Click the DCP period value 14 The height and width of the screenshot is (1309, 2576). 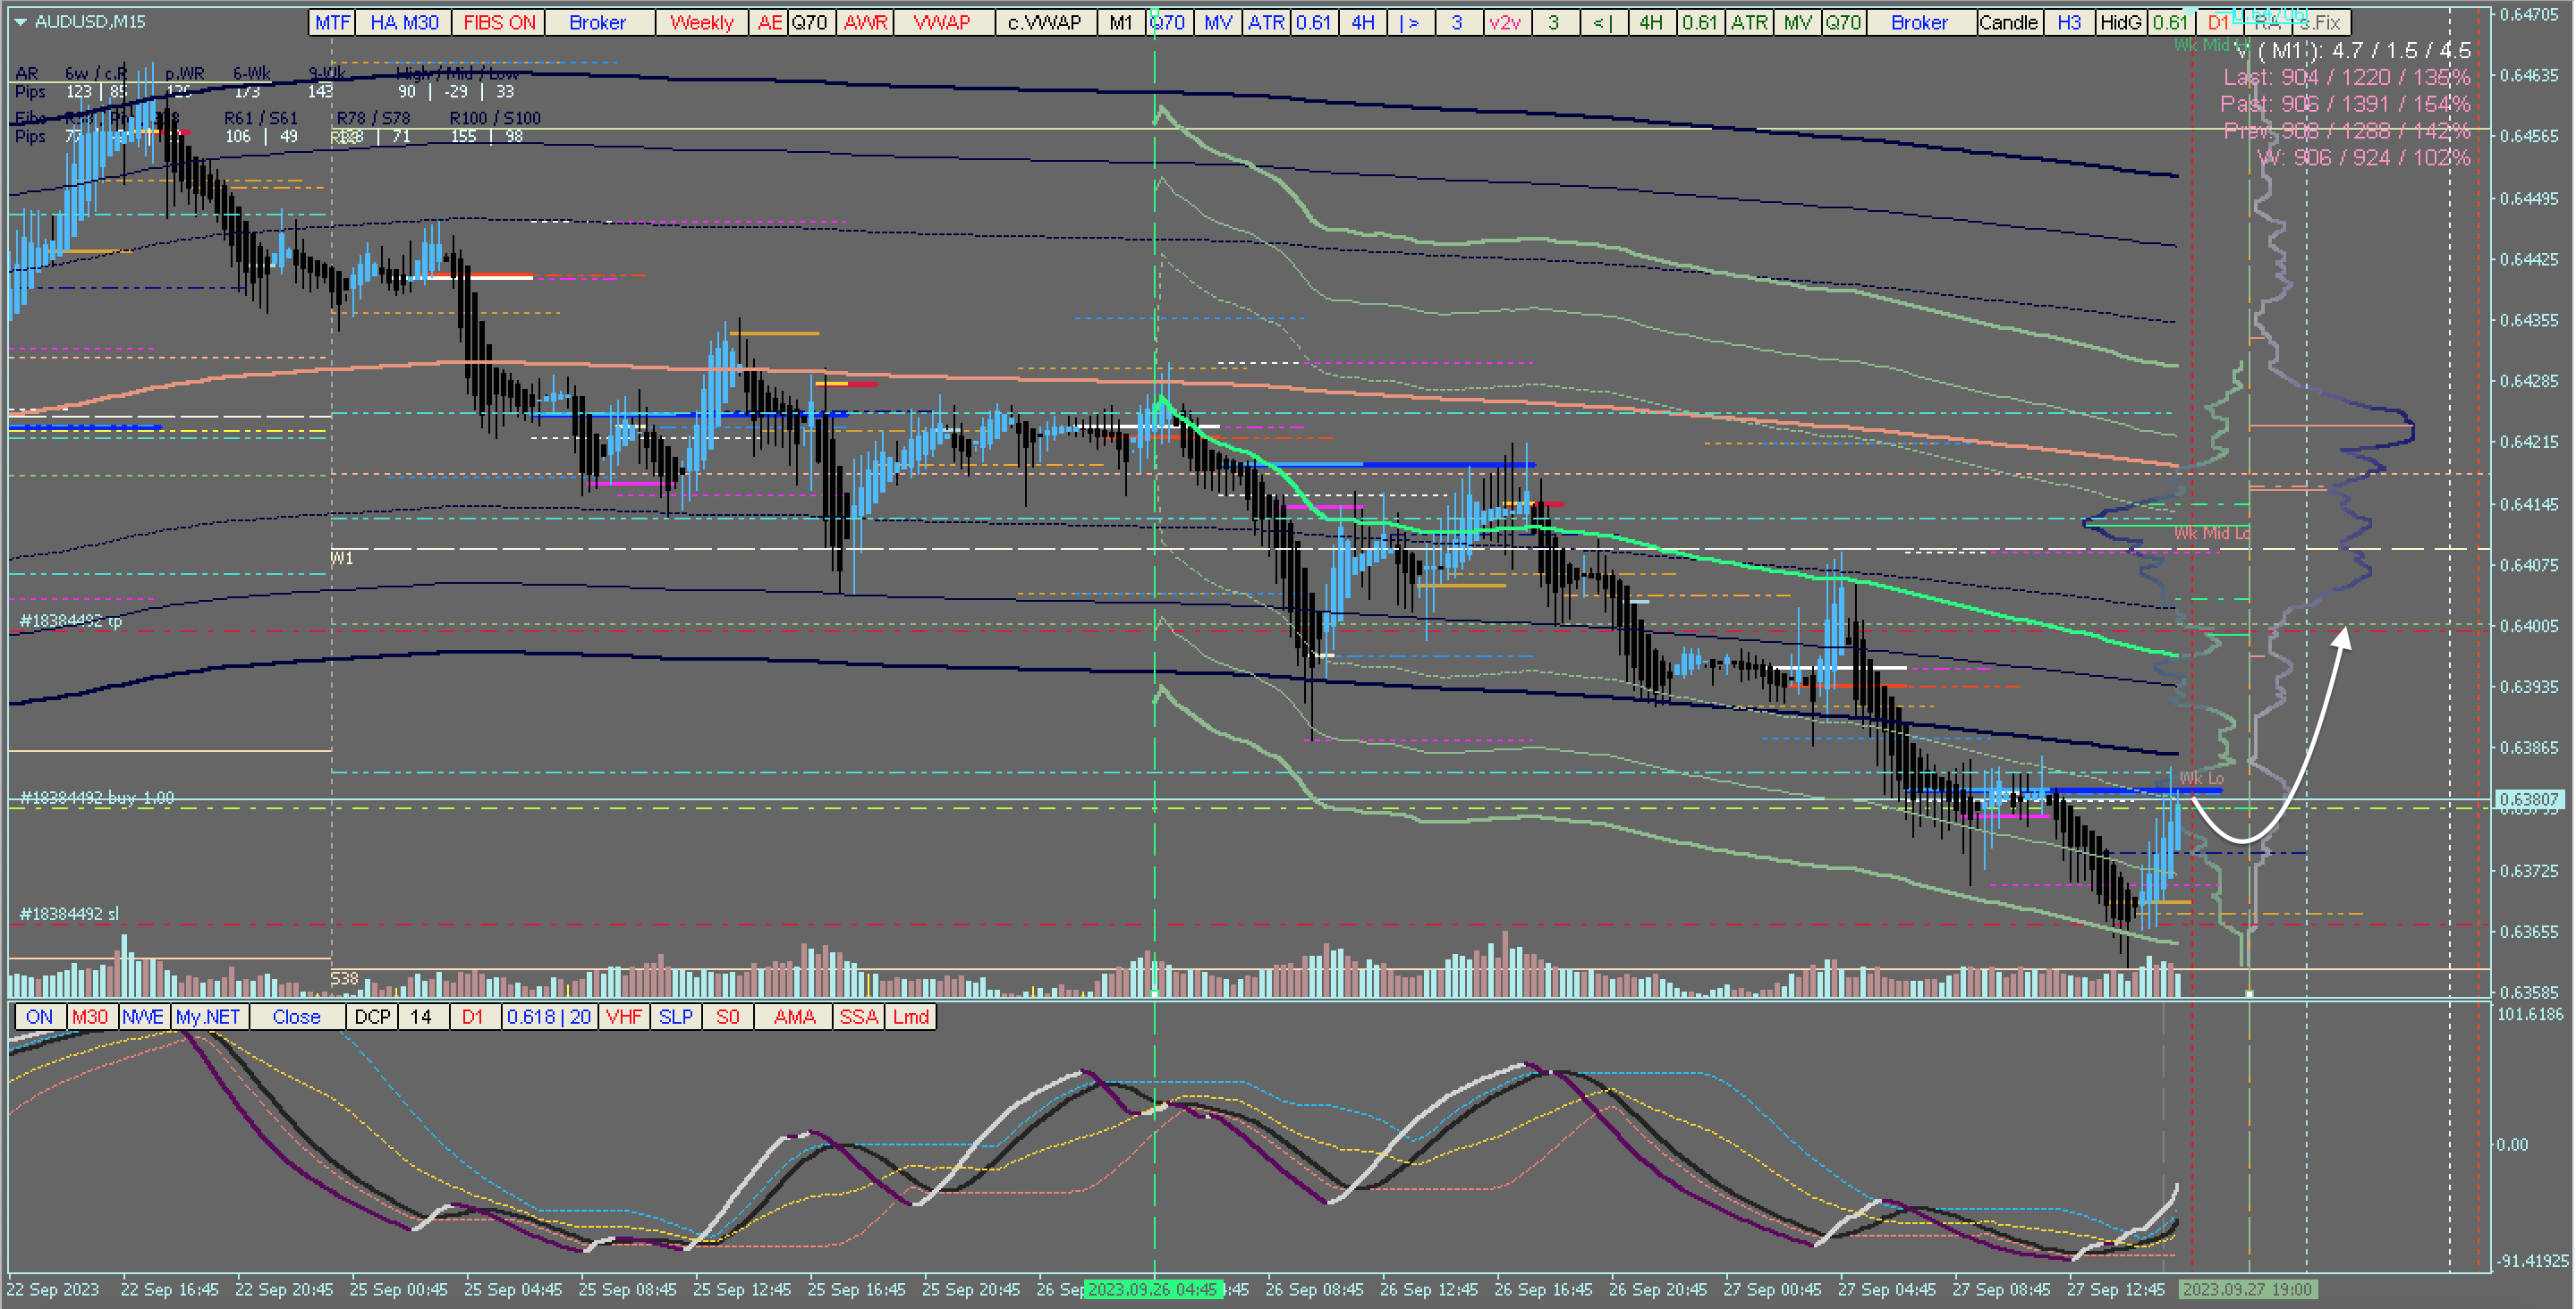point(421,1017)
